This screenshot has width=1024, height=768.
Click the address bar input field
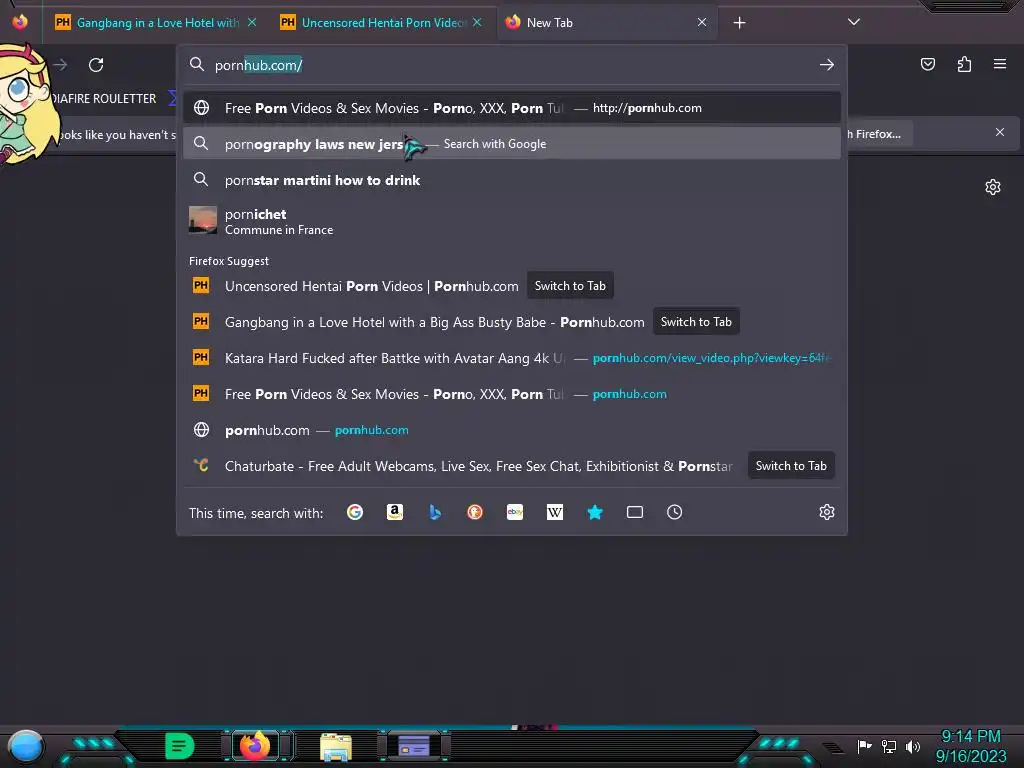(x=509, y=65)
